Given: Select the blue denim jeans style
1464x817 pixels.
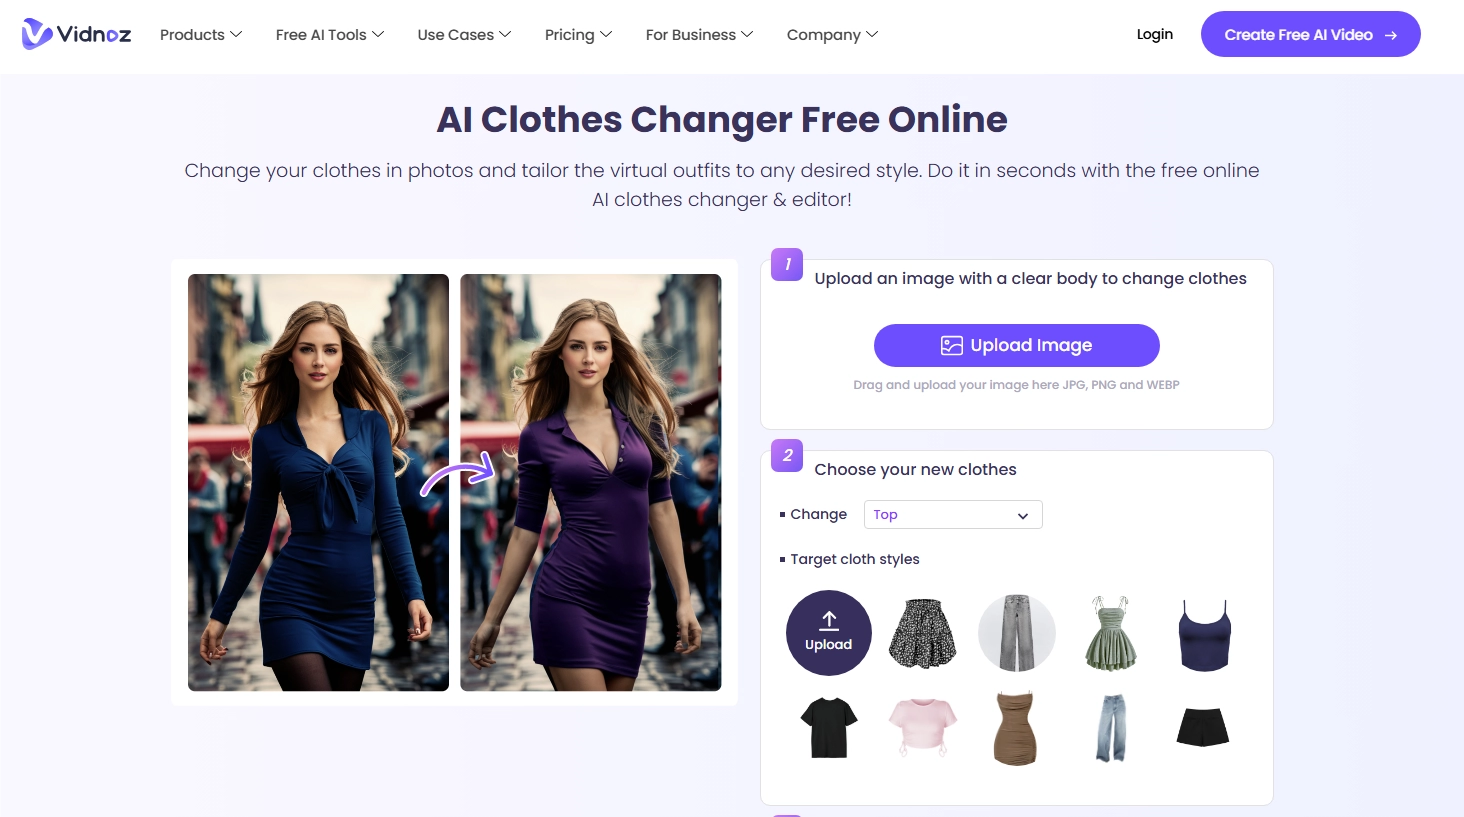Looking at the screenshot, I should pos(1111,727).
